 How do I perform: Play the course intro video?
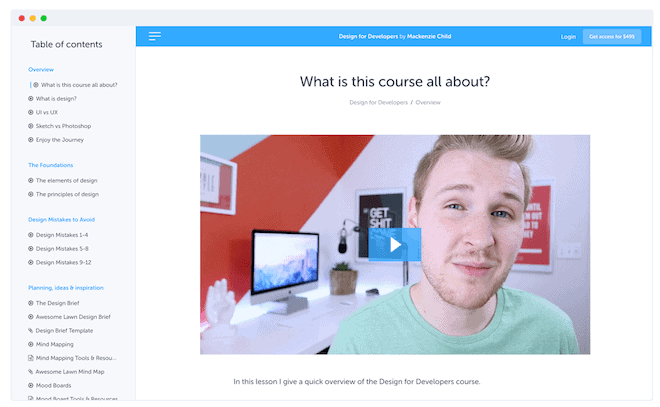click(394, 245)
